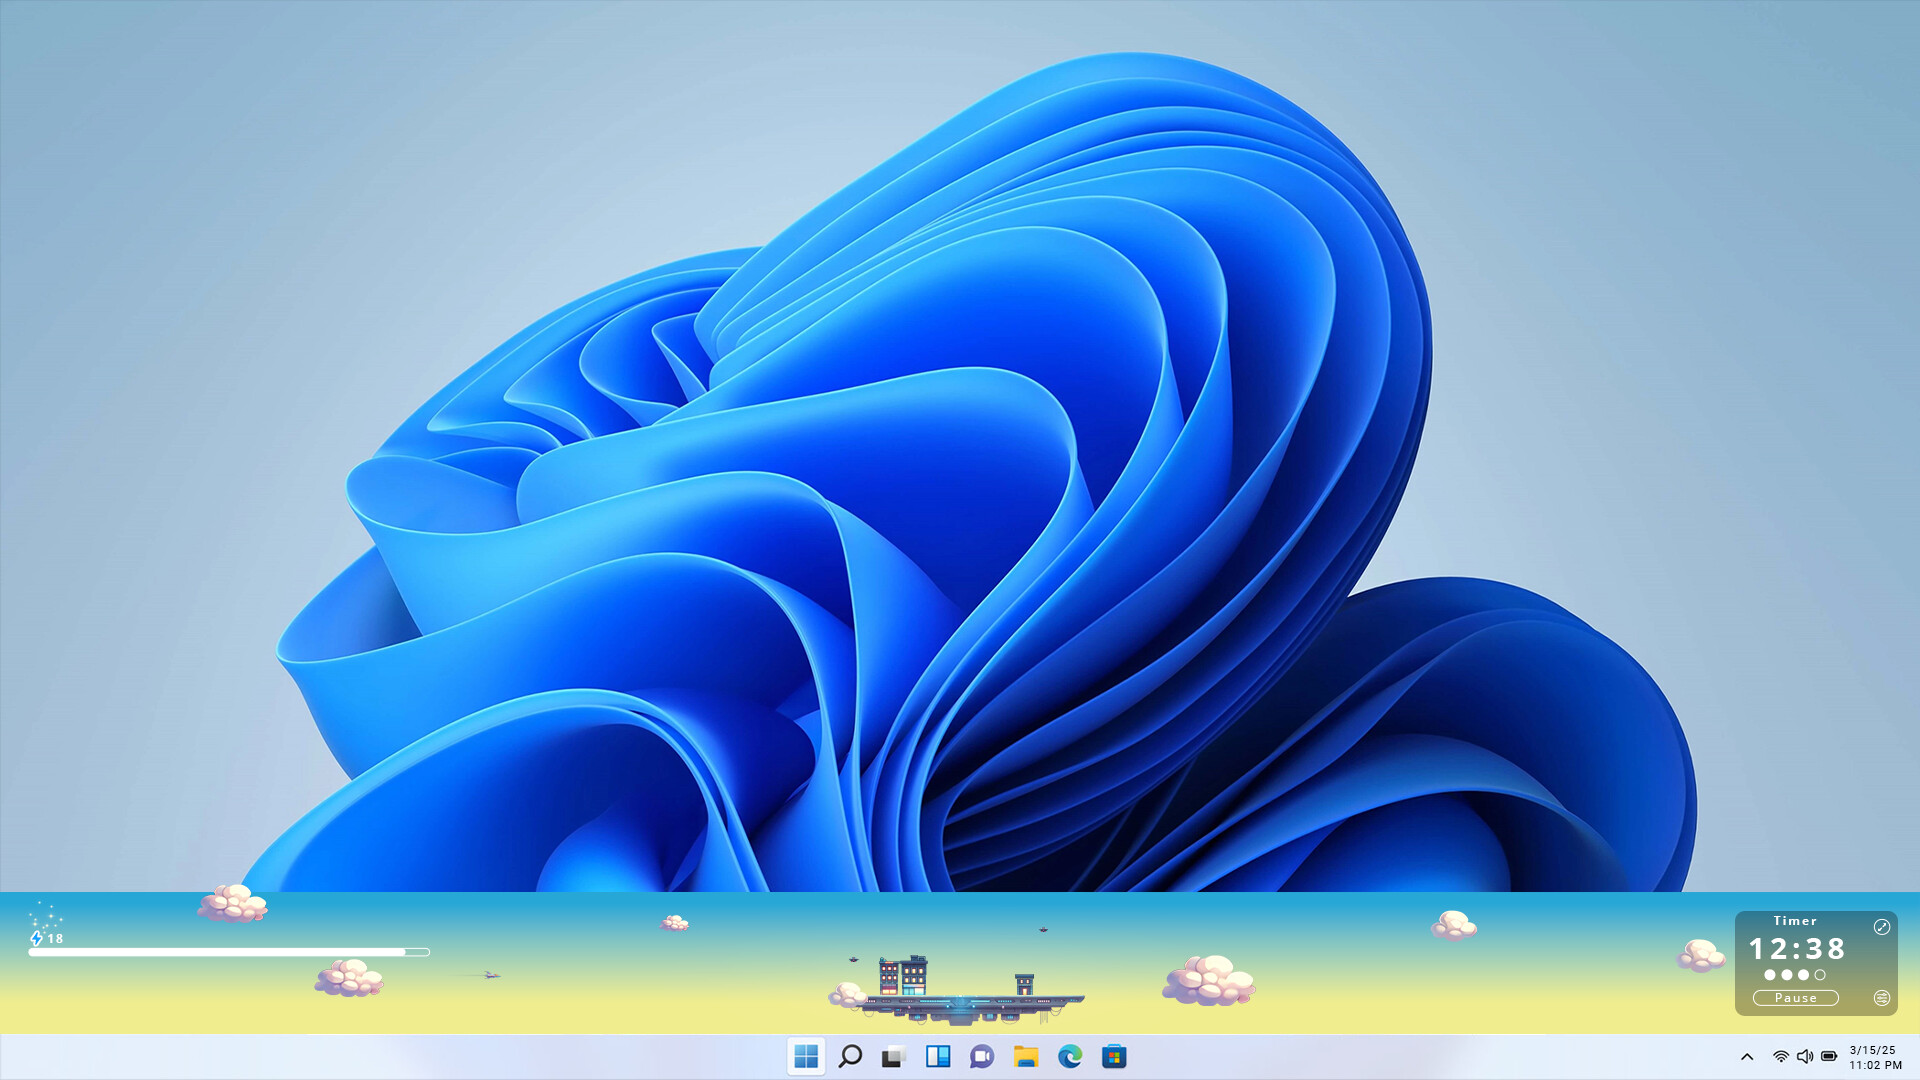Open the Widgets panel

pyautogui.click(x=938, y=1056)
